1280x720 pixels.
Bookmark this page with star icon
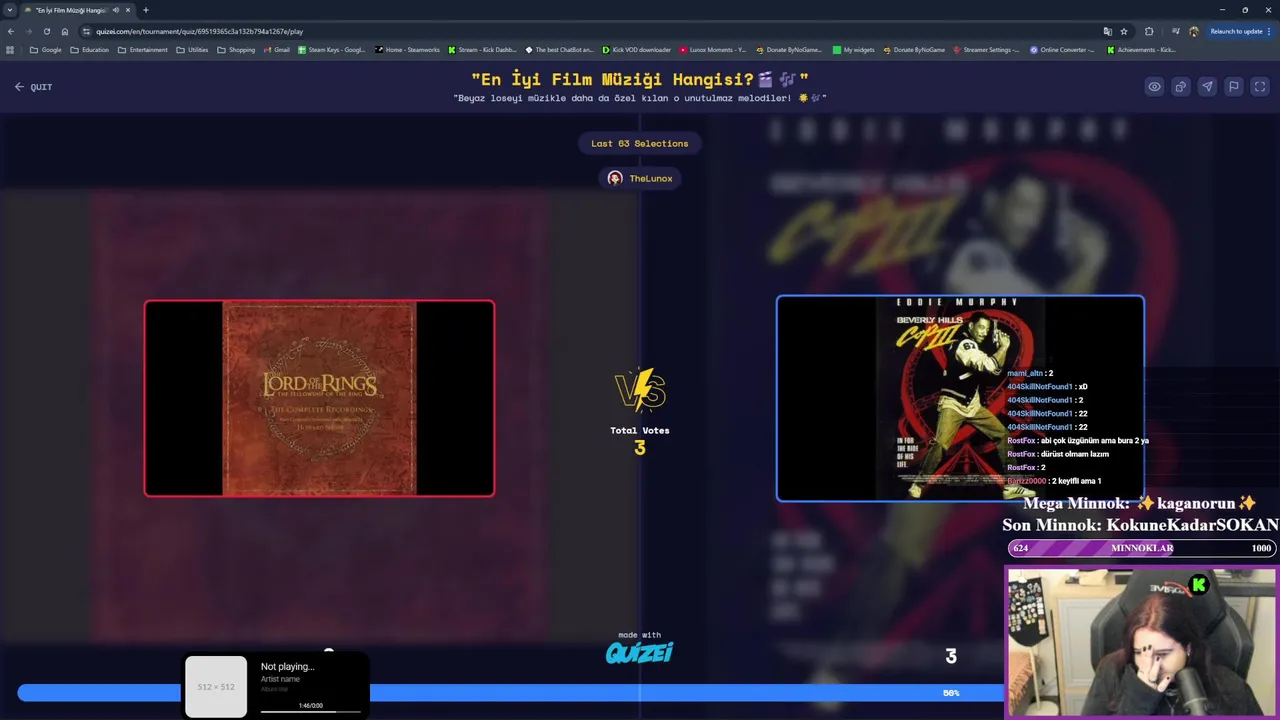pos(1124,31)
